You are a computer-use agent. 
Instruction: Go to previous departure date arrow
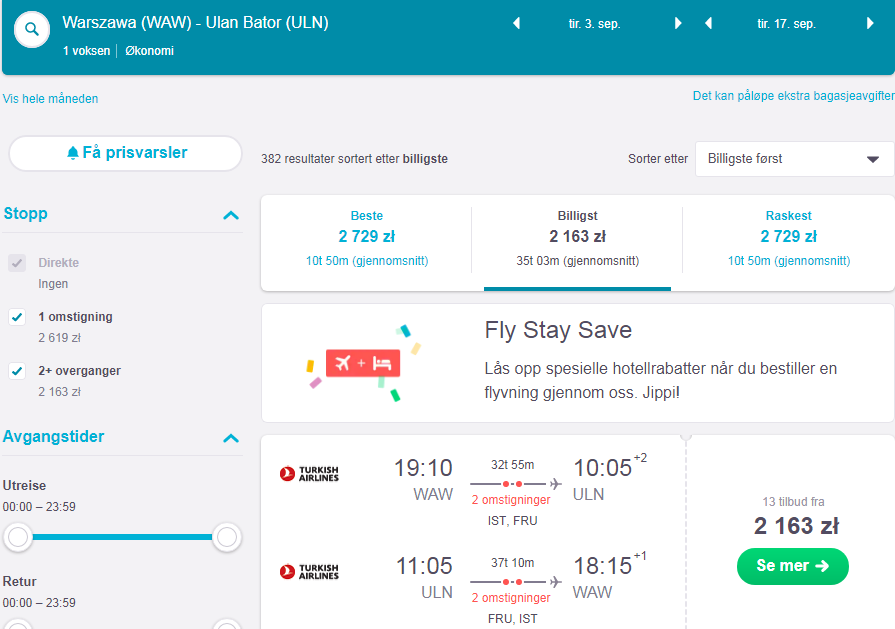coord(517,23)
